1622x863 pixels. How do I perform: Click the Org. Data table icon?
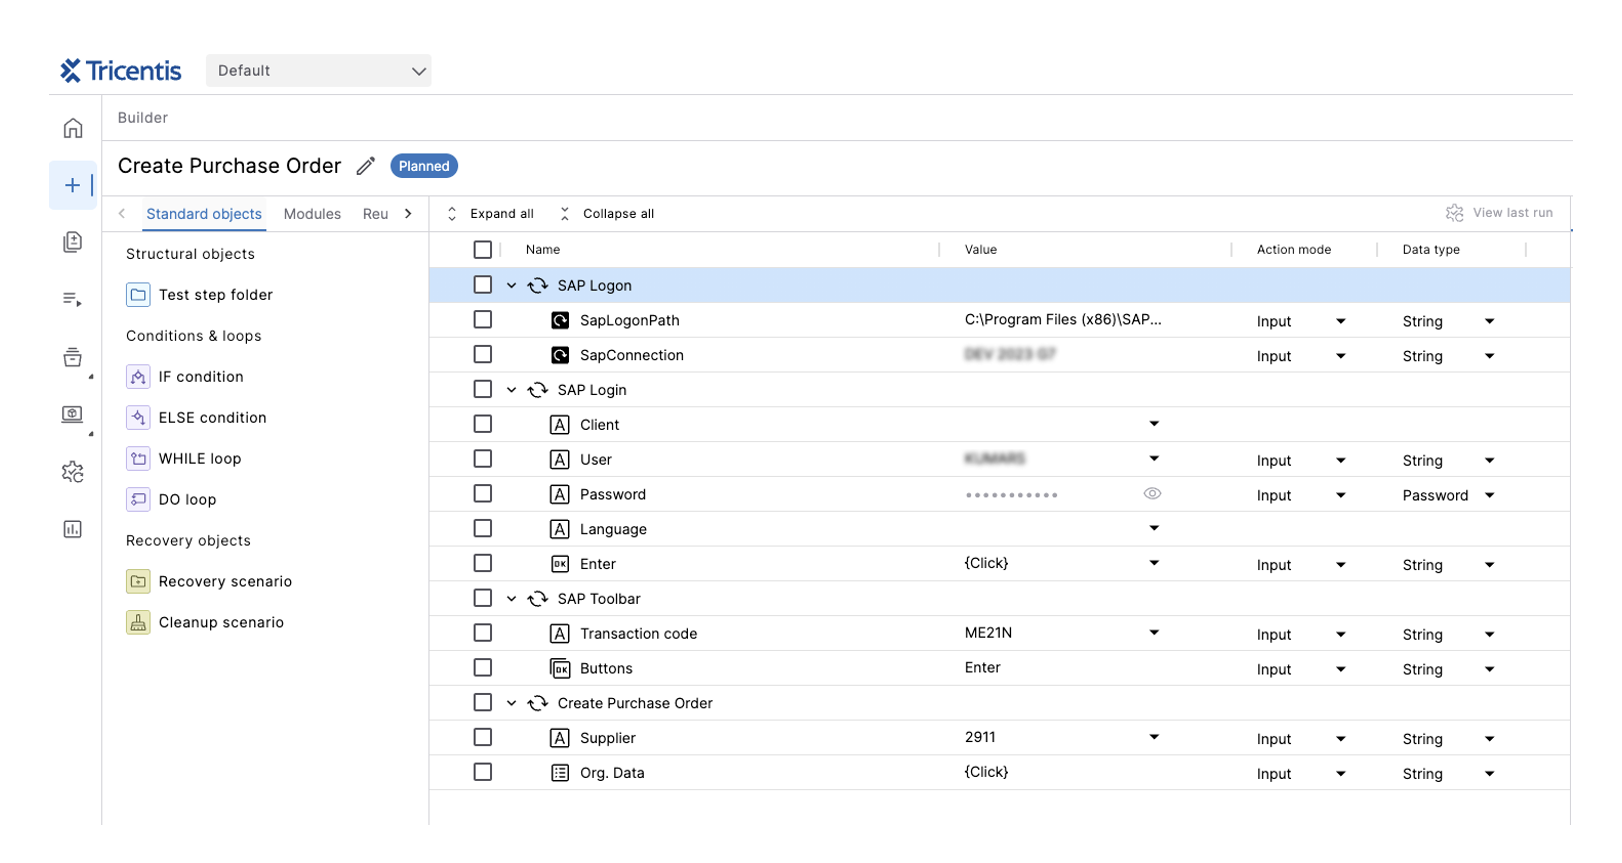coord(560,773)
